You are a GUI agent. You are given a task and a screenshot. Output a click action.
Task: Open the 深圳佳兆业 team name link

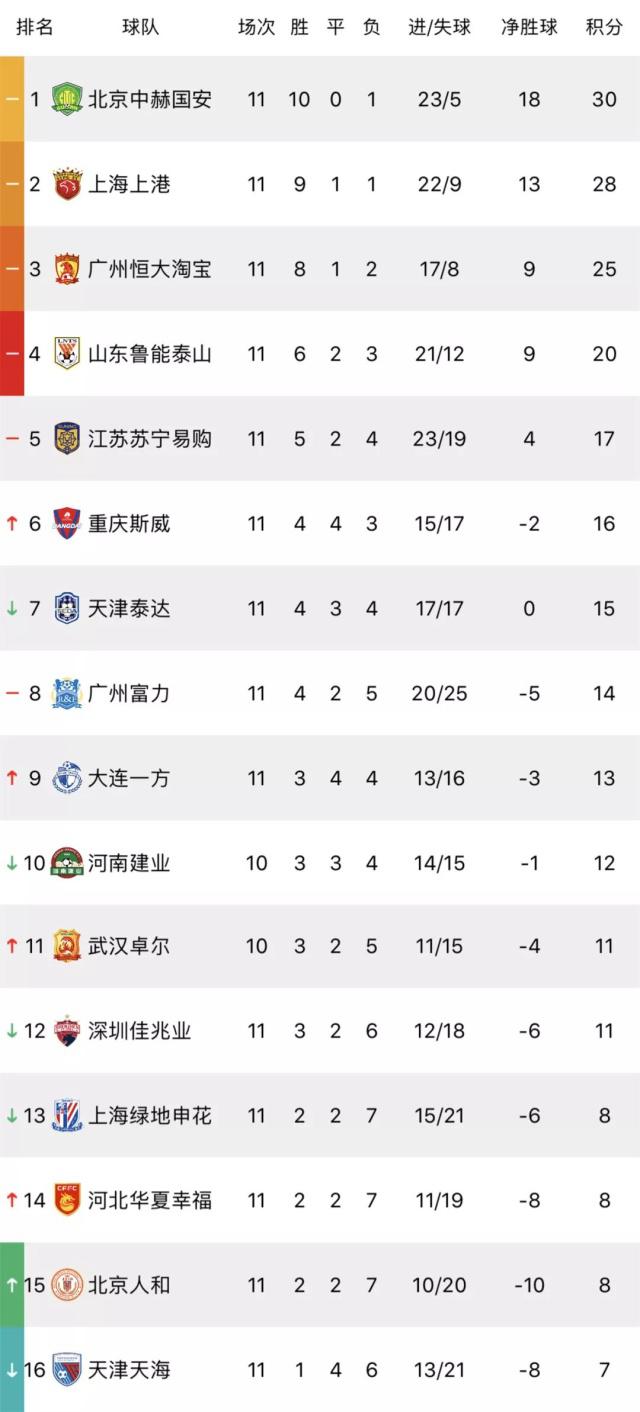click(x=139, y=1031)
